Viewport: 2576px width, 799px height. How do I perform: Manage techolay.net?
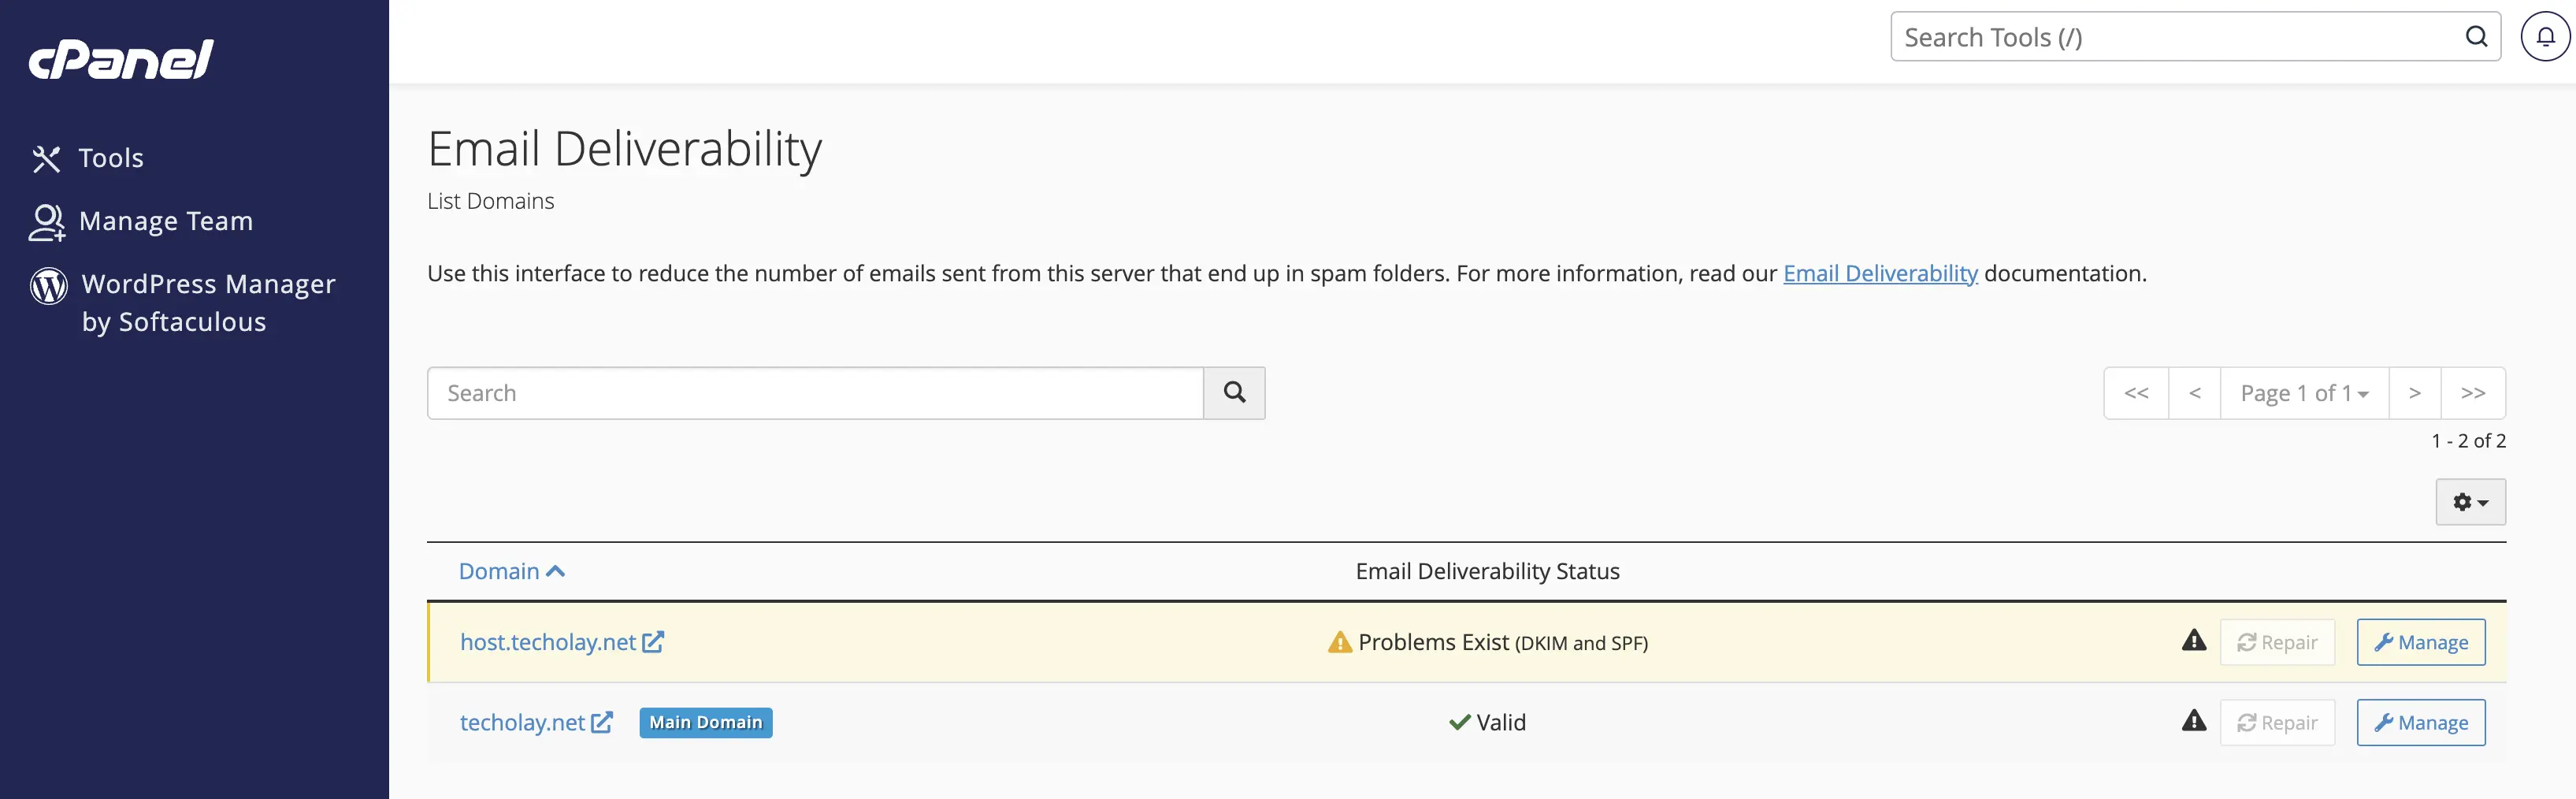pos(2421,722)
